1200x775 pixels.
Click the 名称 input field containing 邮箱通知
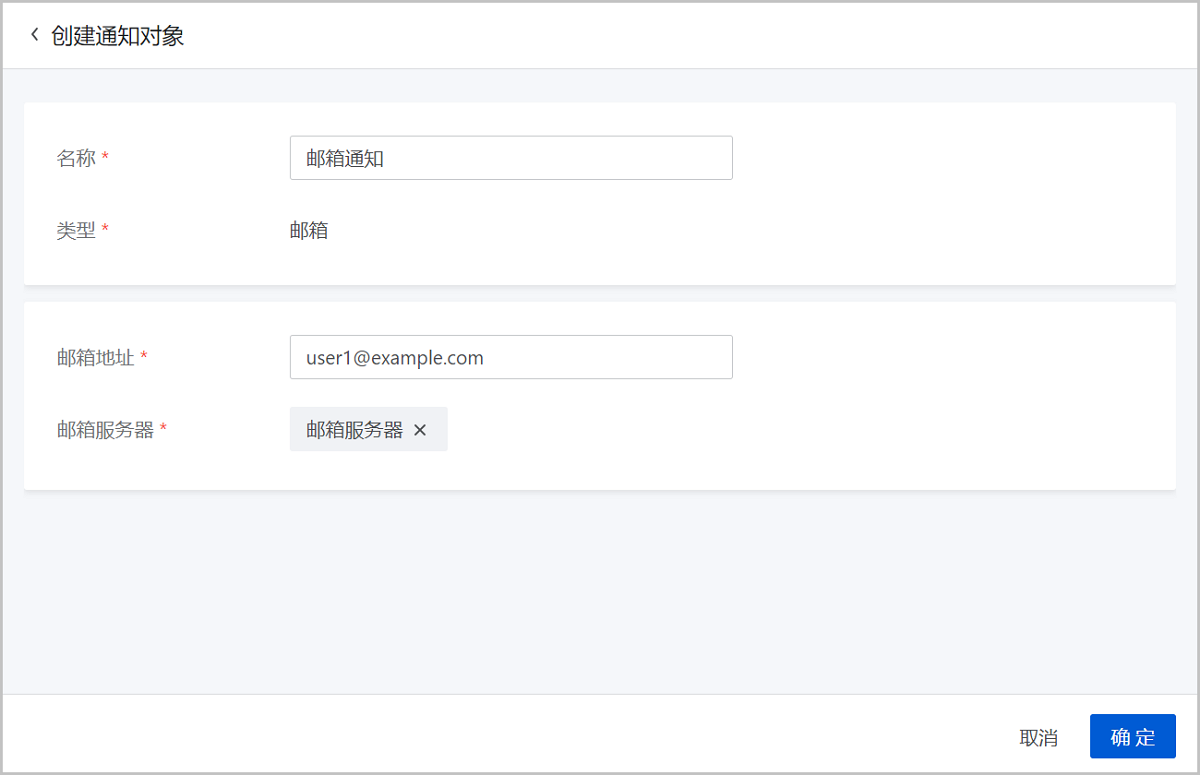click(511, 158)
